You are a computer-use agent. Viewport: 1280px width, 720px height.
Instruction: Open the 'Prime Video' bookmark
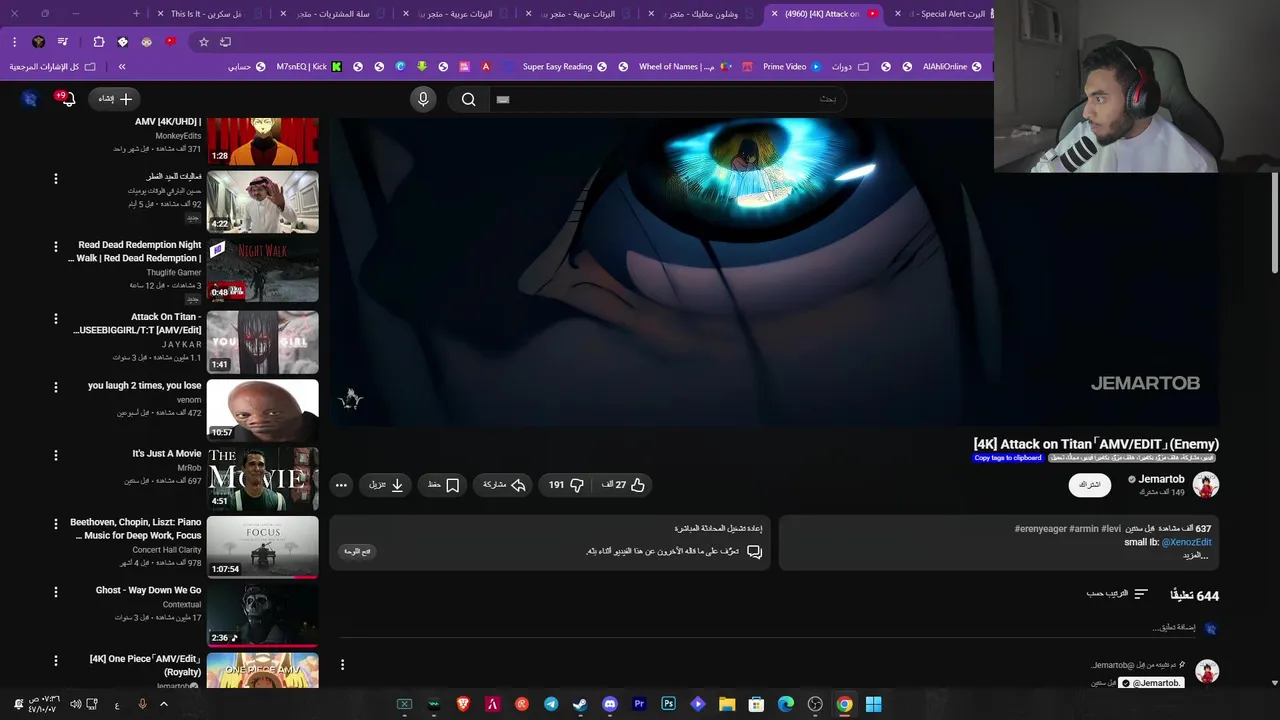[x=792, y=67]
